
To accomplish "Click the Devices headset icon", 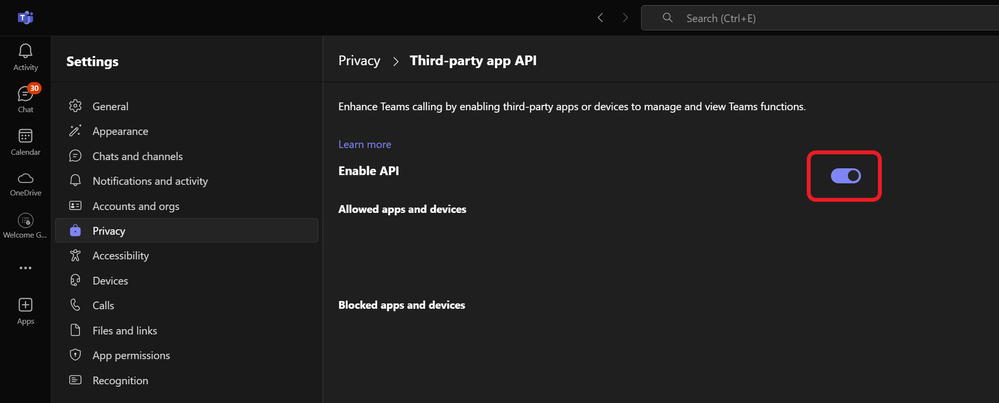I will [x=75, y=281].
